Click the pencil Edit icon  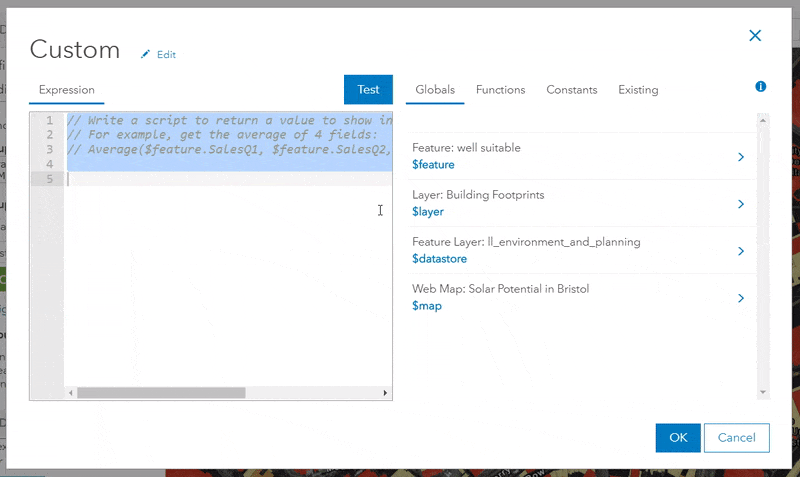[x=146, y=54]
